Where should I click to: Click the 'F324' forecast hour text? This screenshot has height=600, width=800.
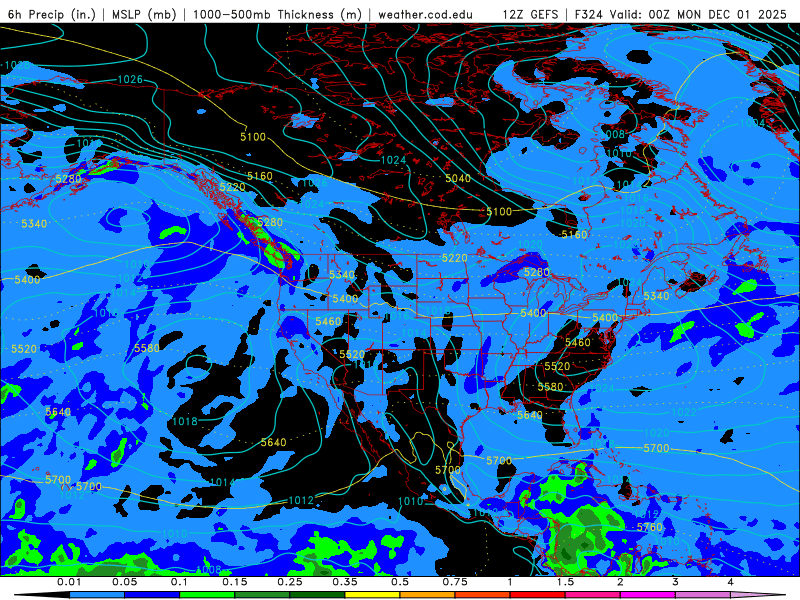(x=589, y=14)
